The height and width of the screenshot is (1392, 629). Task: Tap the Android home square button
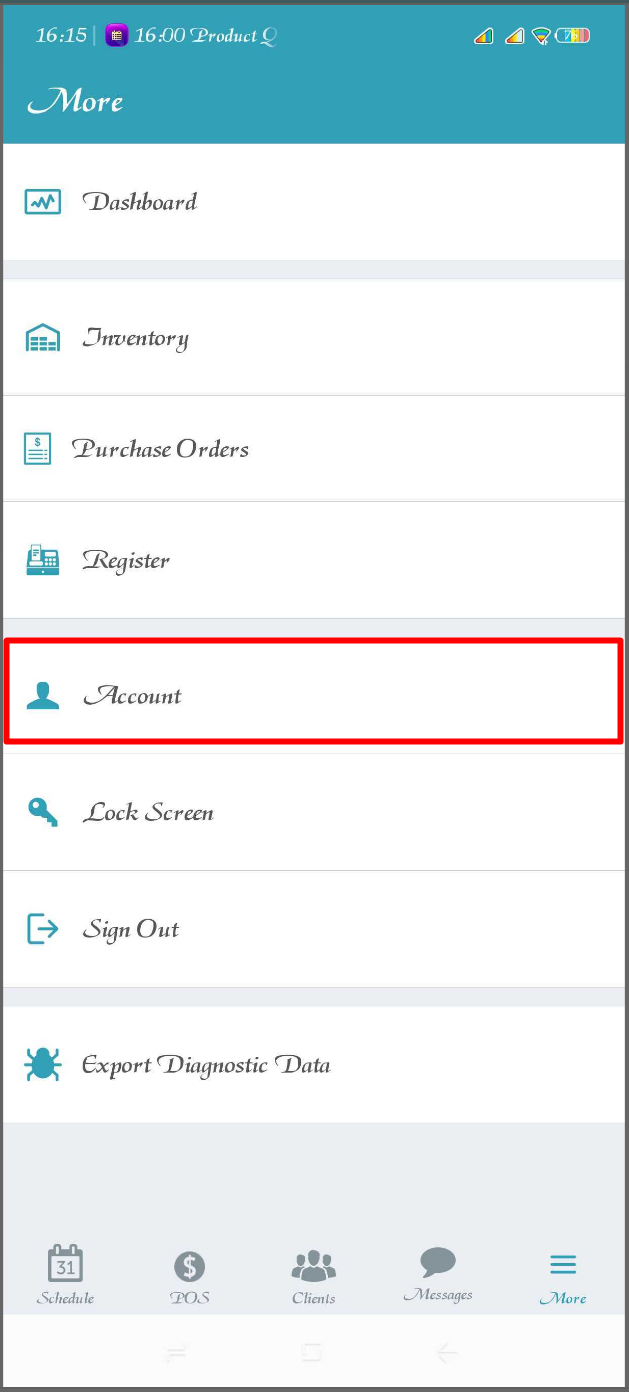[313, 1353]
